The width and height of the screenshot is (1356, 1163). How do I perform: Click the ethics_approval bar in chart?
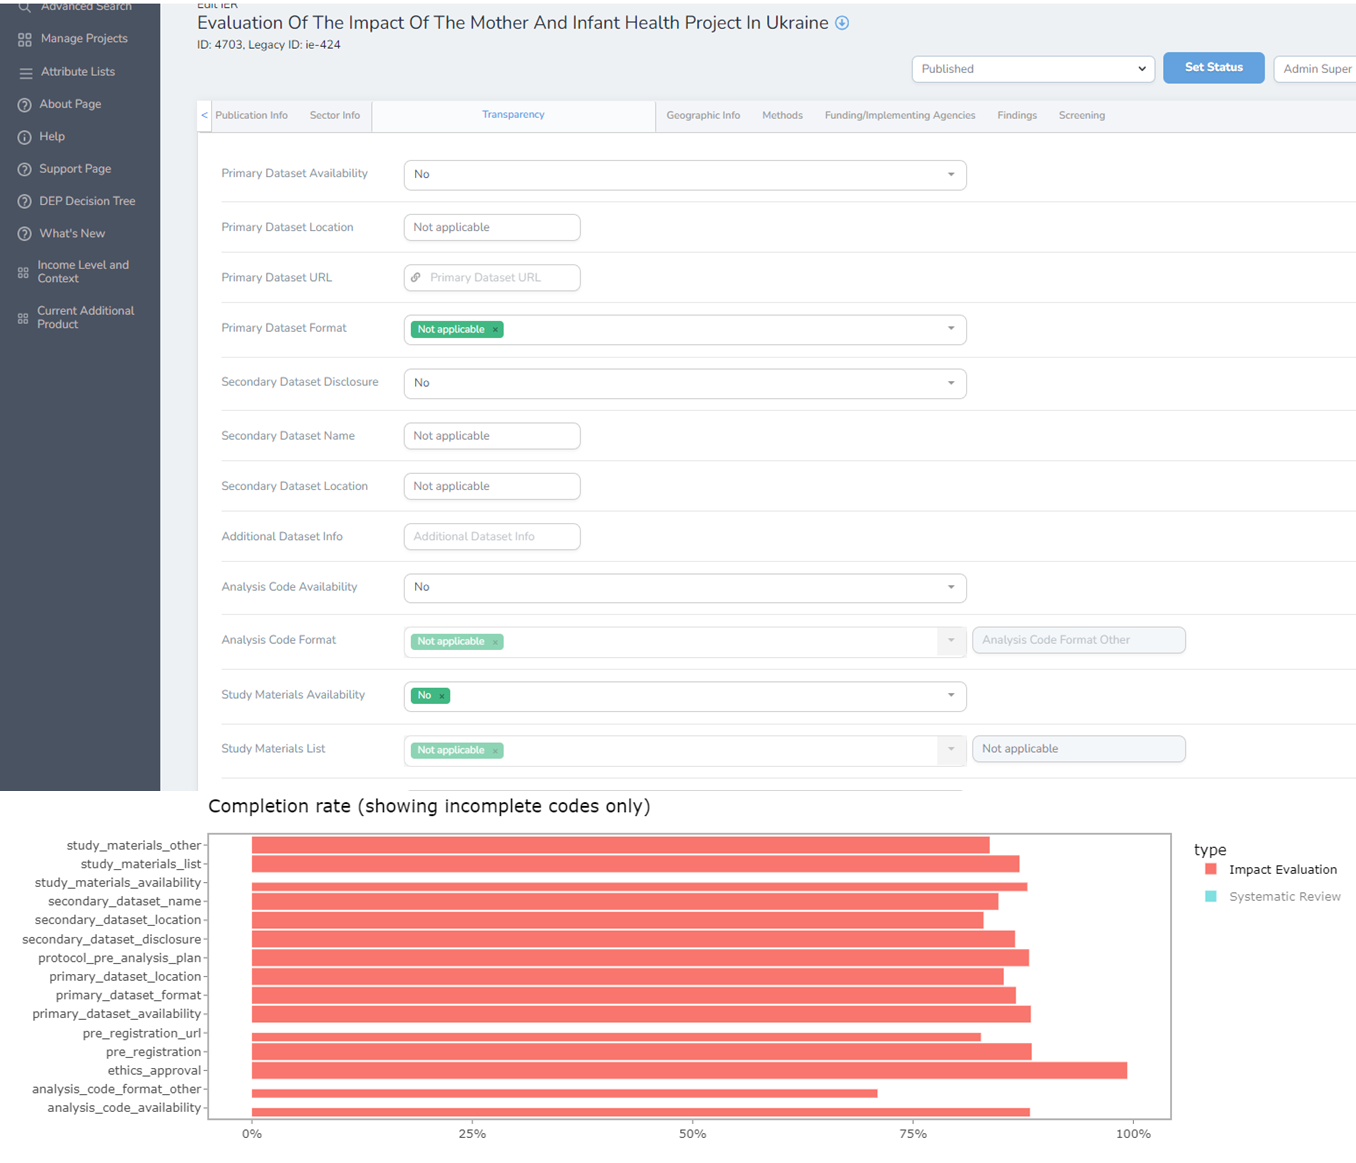click(688, 1071)
